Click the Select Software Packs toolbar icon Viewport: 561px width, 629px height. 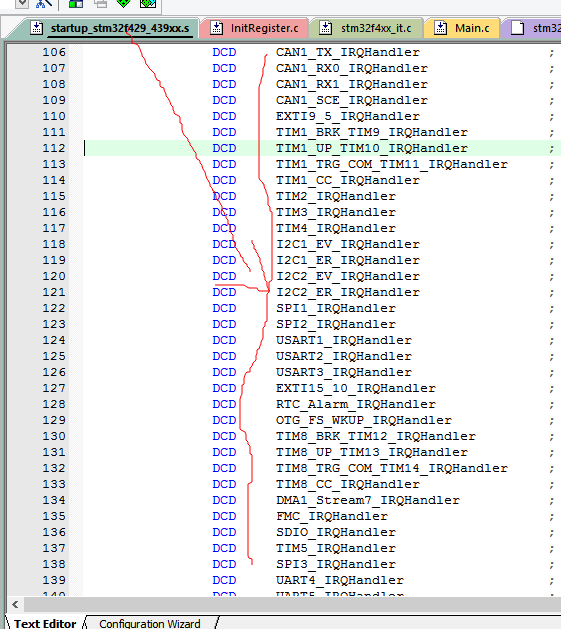click(148, 4)
